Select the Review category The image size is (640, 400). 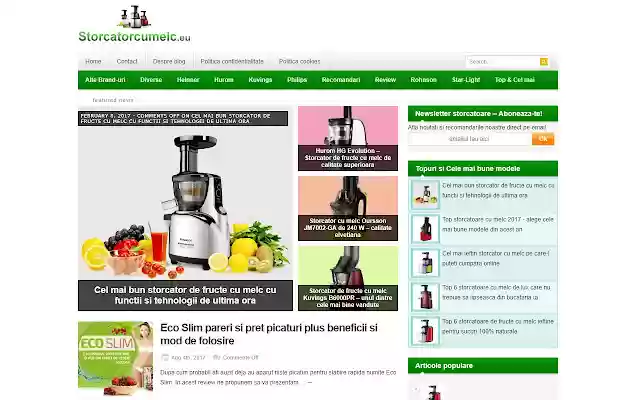385,80
